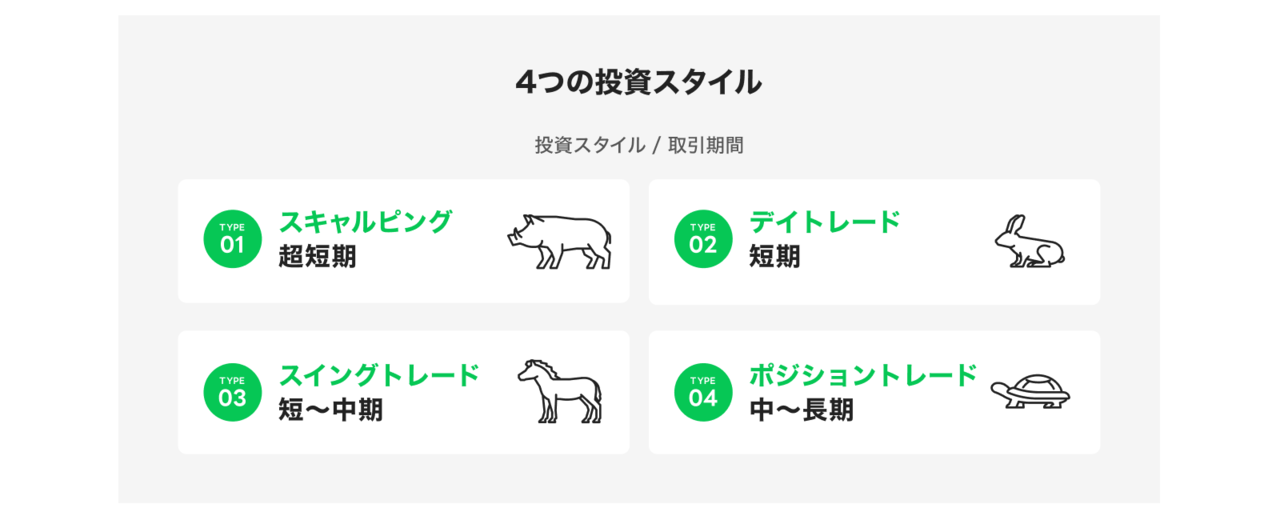Click the 投資スタイル / 取引期間 subtitle

pyautogui.click(x=639, y=145)
